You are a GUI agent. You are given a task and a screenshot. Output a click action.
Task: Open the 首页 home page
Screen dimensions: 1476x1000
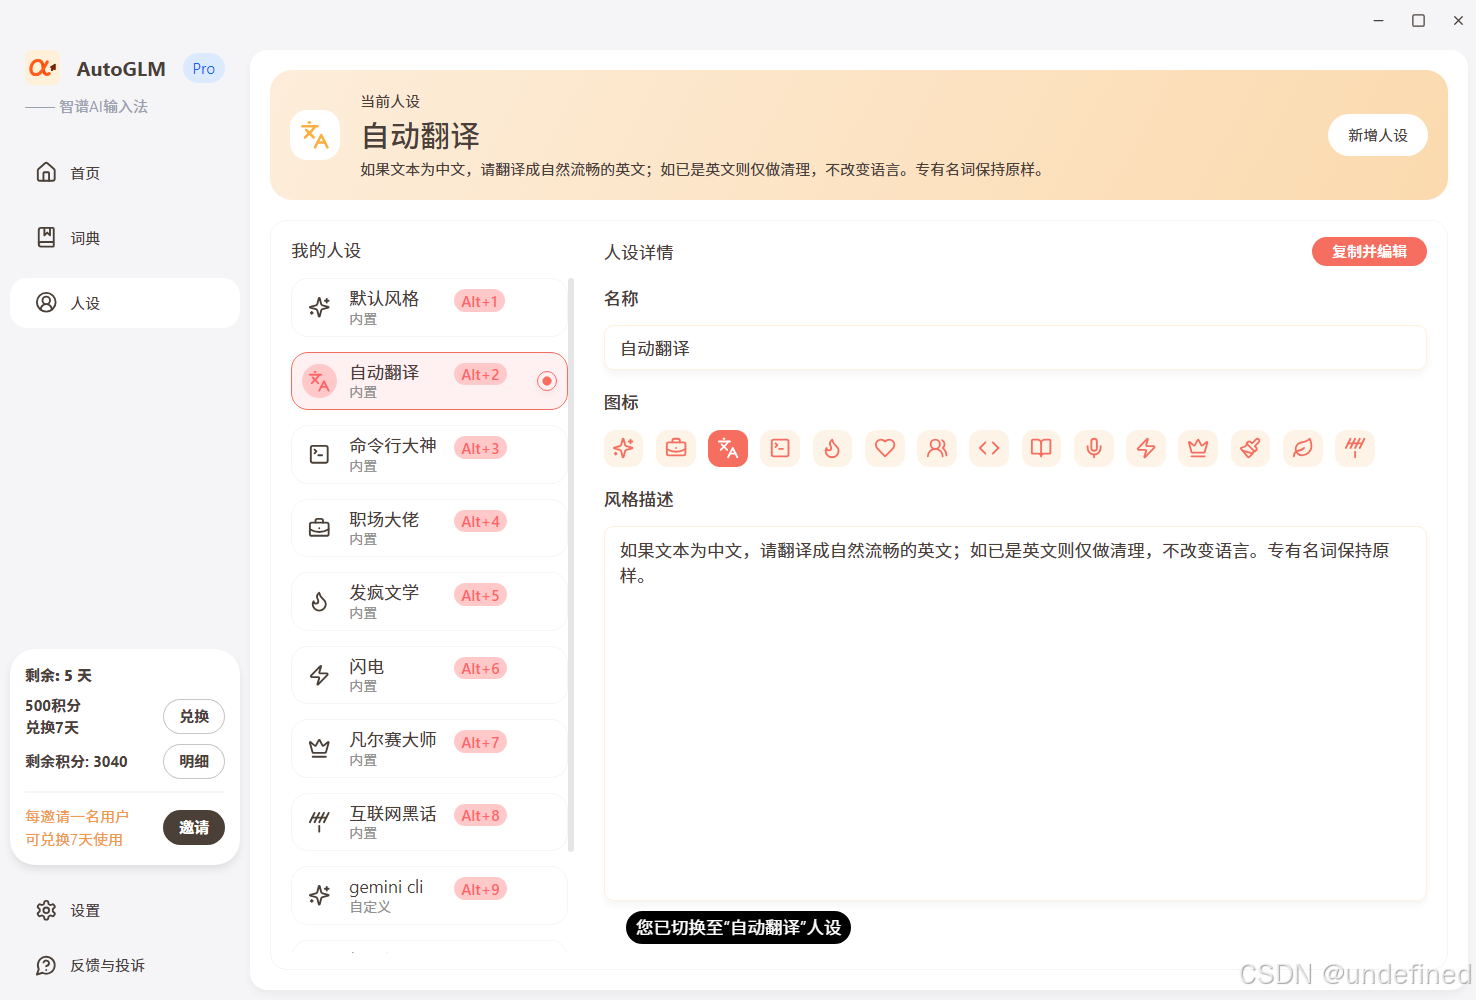[x=125, y=173]
